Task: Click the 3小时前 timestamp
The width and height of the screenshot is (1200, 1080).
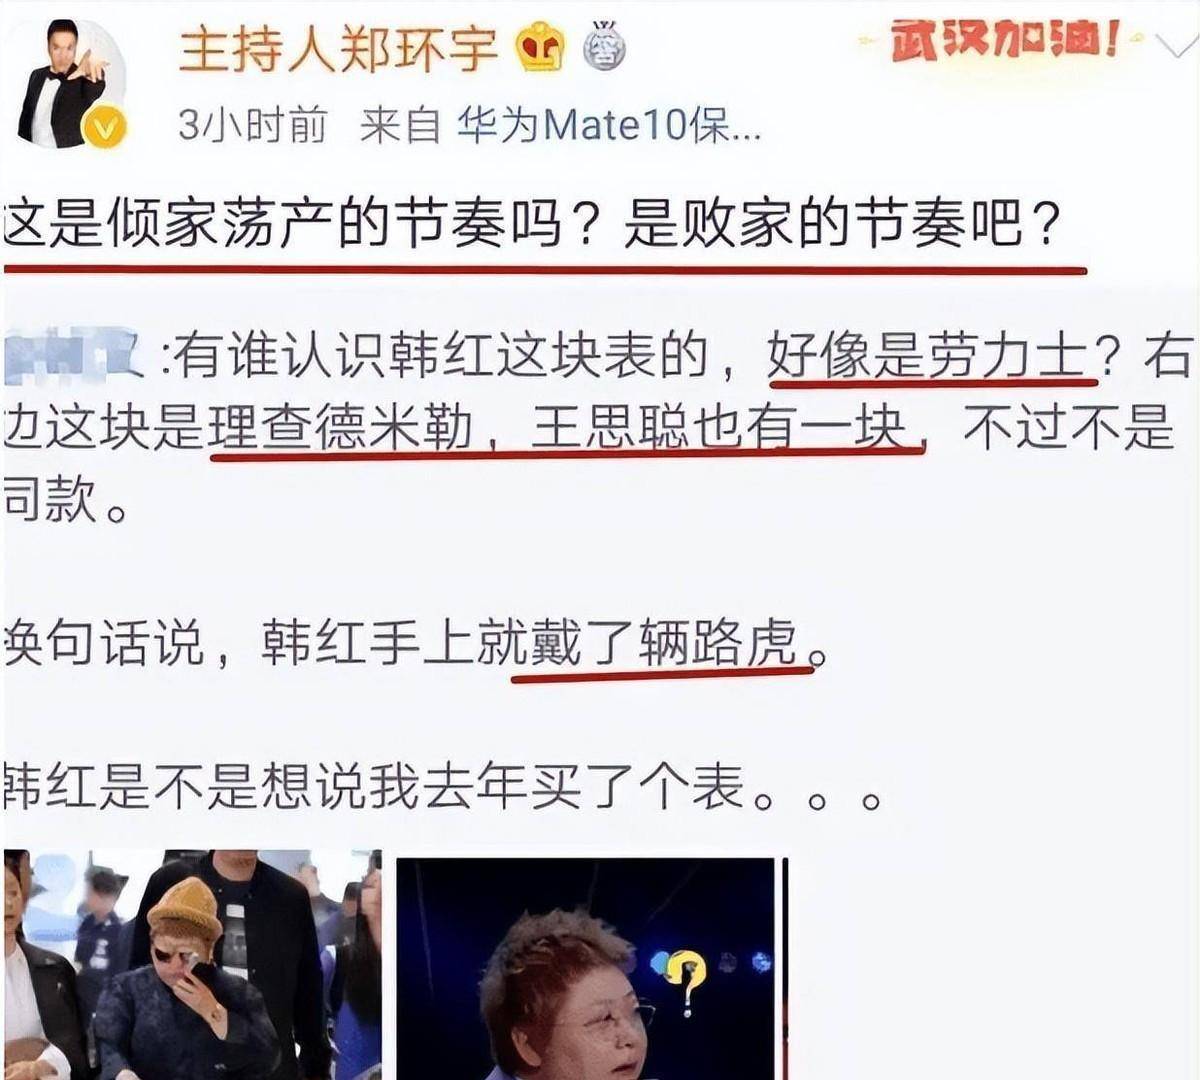Action: 252,125
